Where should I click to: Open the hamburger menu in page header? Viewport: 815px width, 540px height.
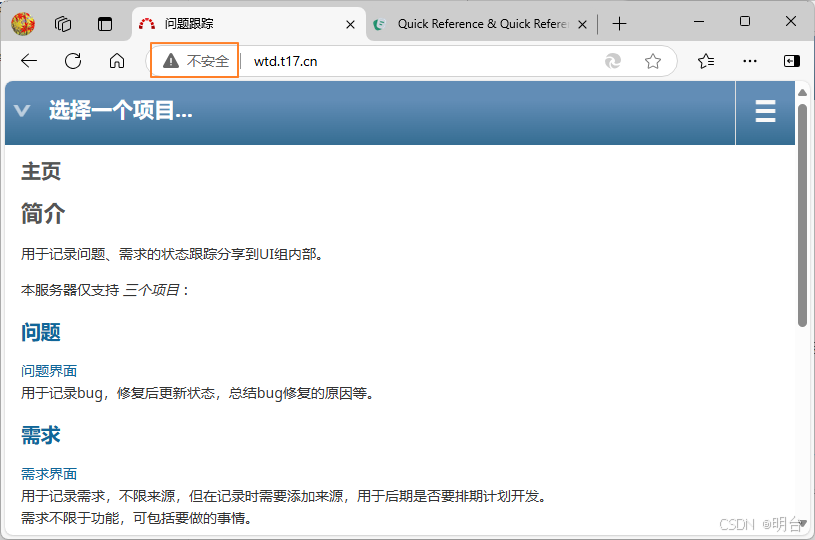(765, 111)
